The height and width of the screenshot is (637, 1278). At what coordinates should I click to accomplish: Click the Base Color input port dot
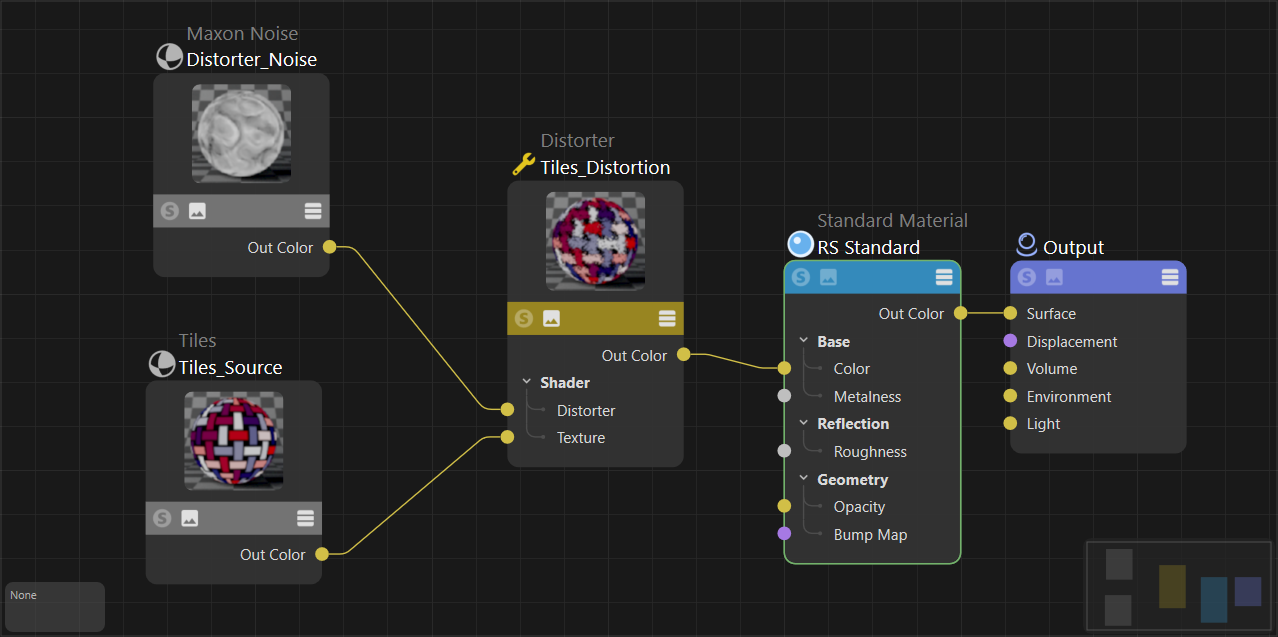coord(784,369)
